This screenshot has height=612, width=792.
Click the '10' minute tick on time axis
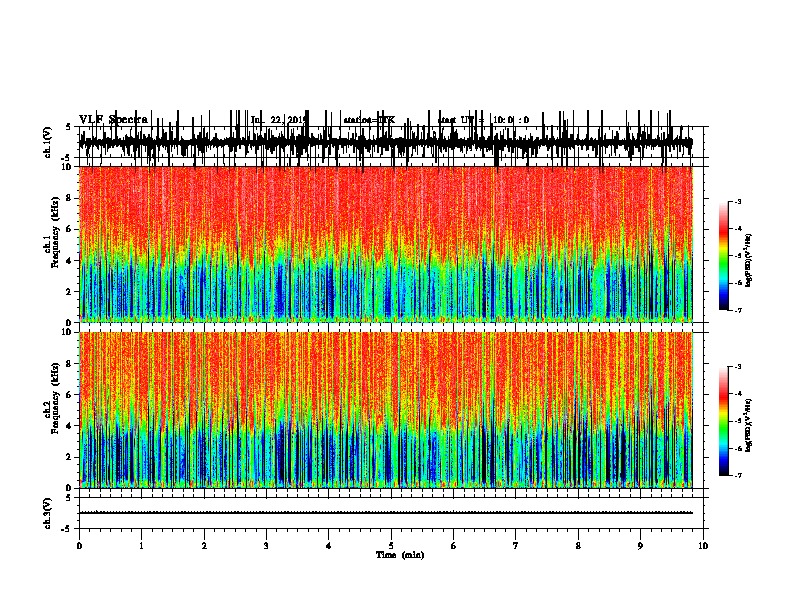[703, 546]
